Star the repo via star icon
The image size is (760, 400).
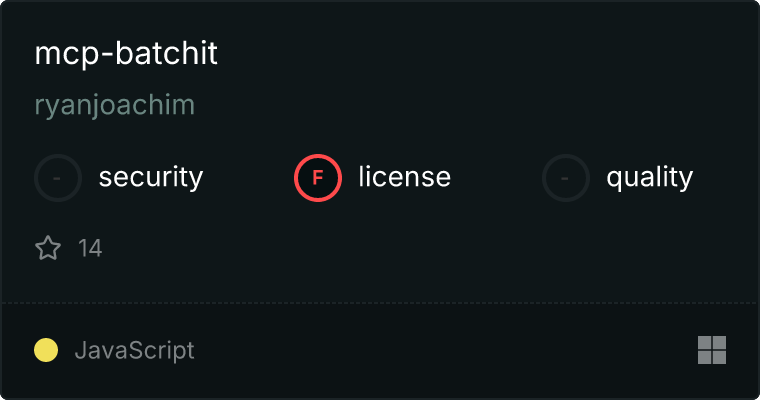click(48, 248)
